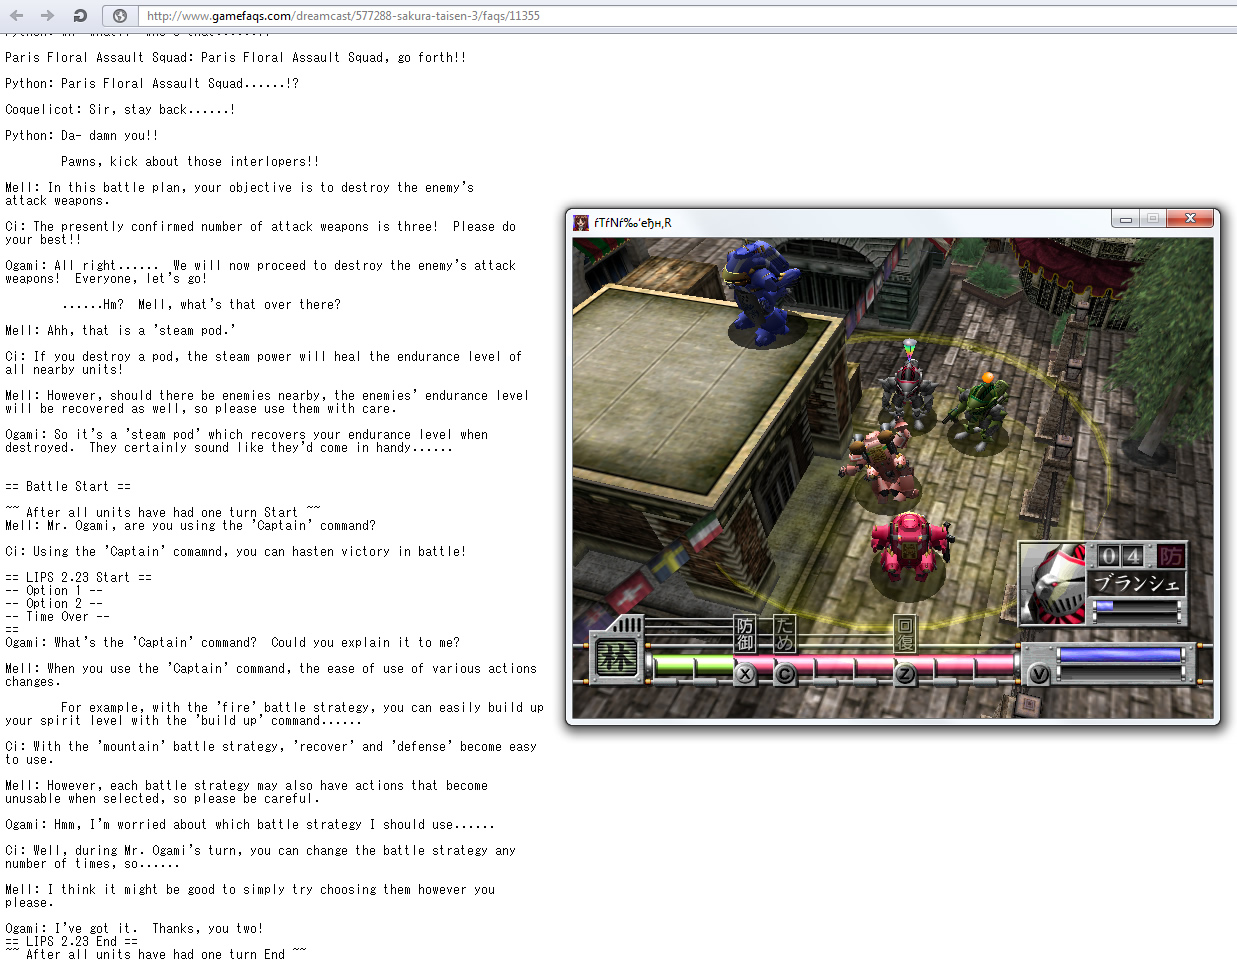Click the '== LIPS 2.23 Start ==' line
1237x963 pixels.
79,577
